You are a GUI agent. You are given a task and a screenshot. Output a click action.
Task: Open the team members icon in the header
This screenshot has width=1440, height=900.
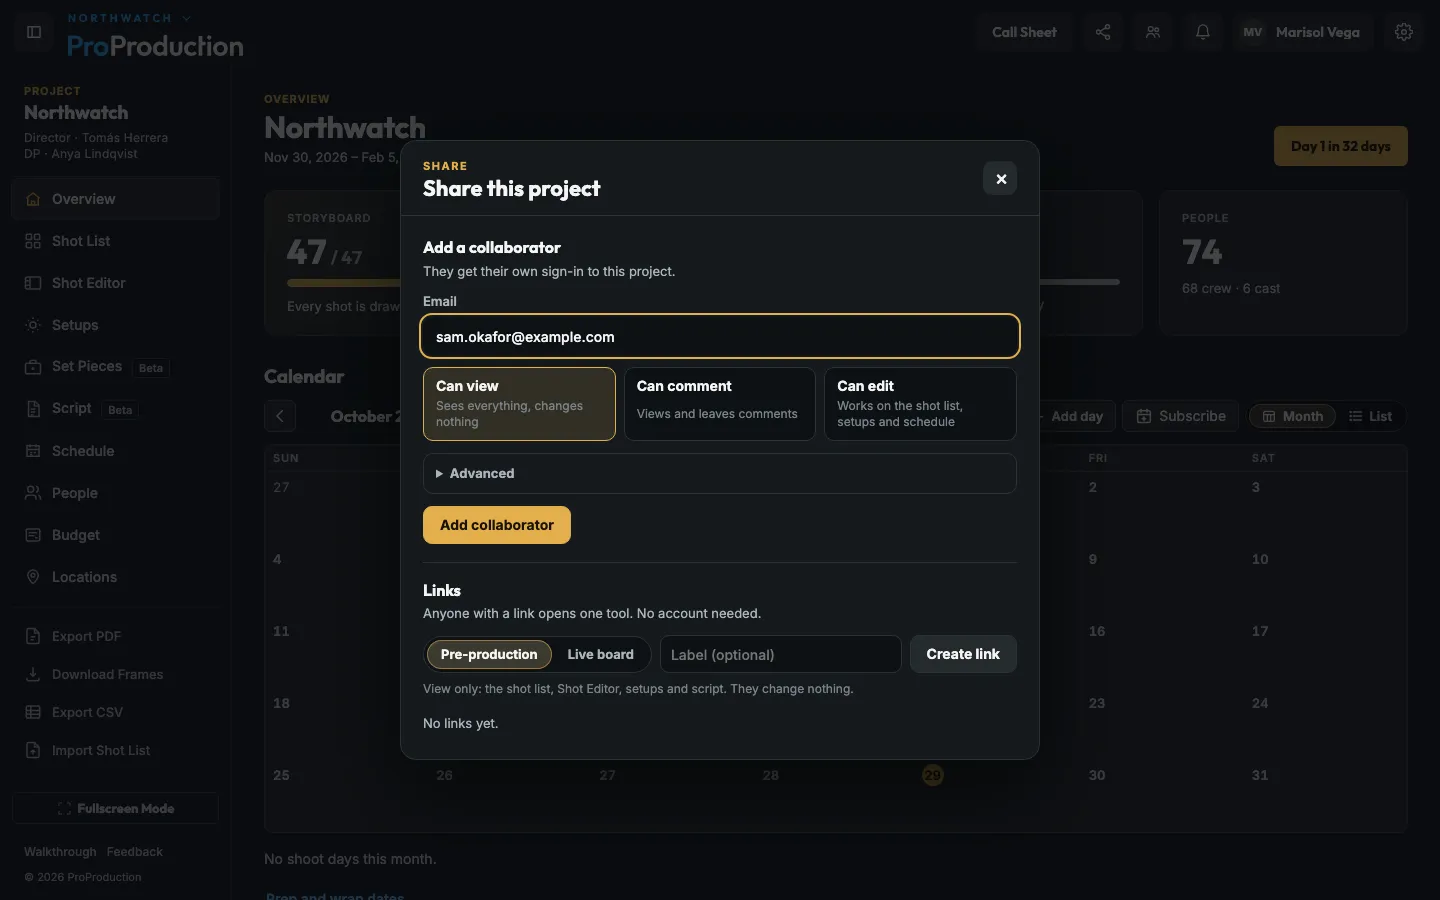[1153, 32]
